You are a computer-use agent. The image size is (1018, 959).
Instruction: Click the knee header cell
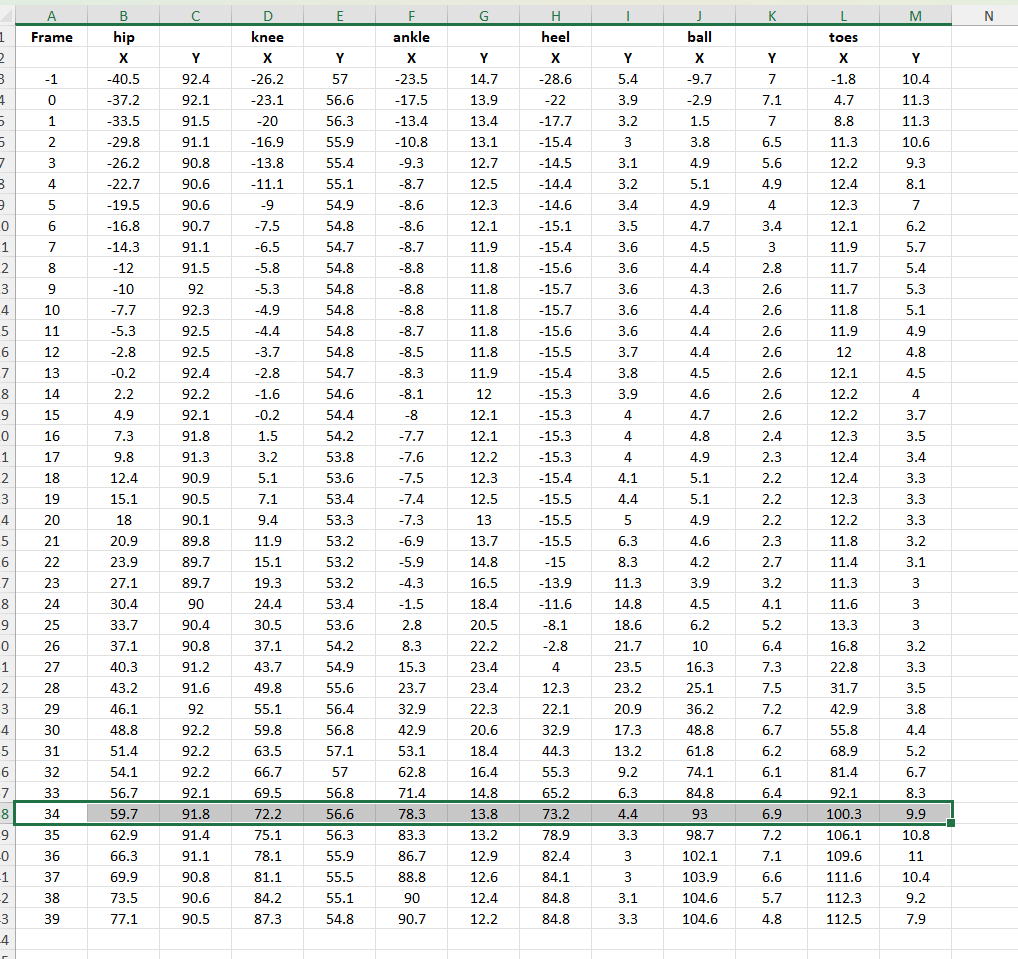(268, 37)
